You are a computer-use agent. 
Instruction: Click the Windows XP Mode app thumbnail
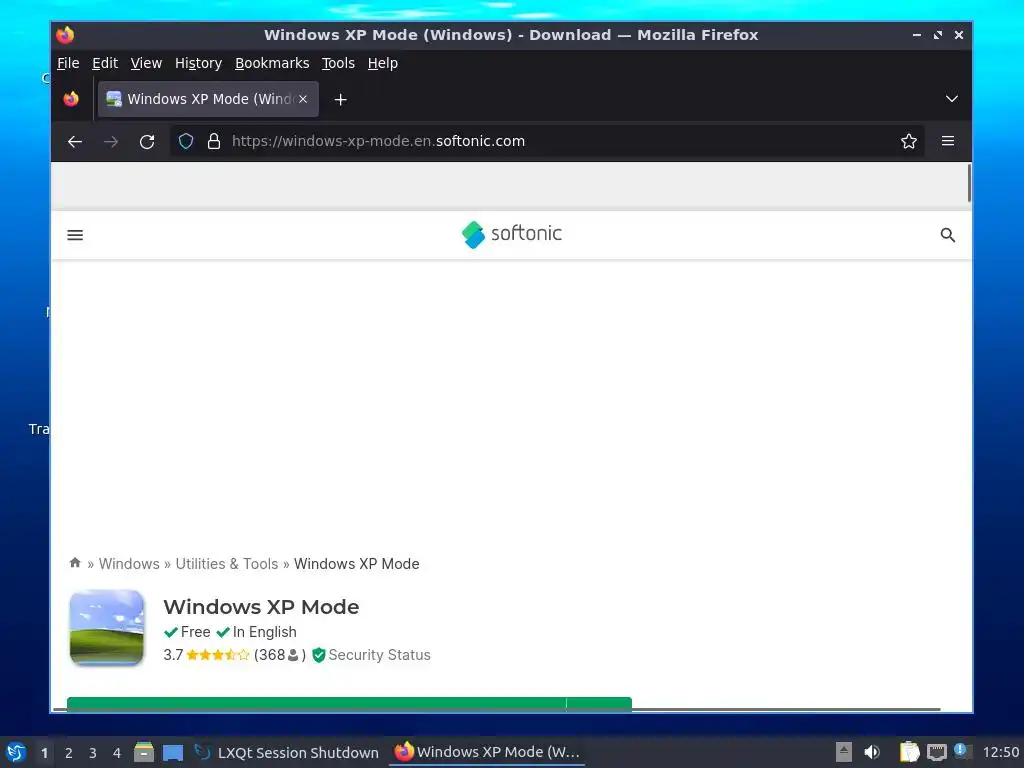point(106,628)
